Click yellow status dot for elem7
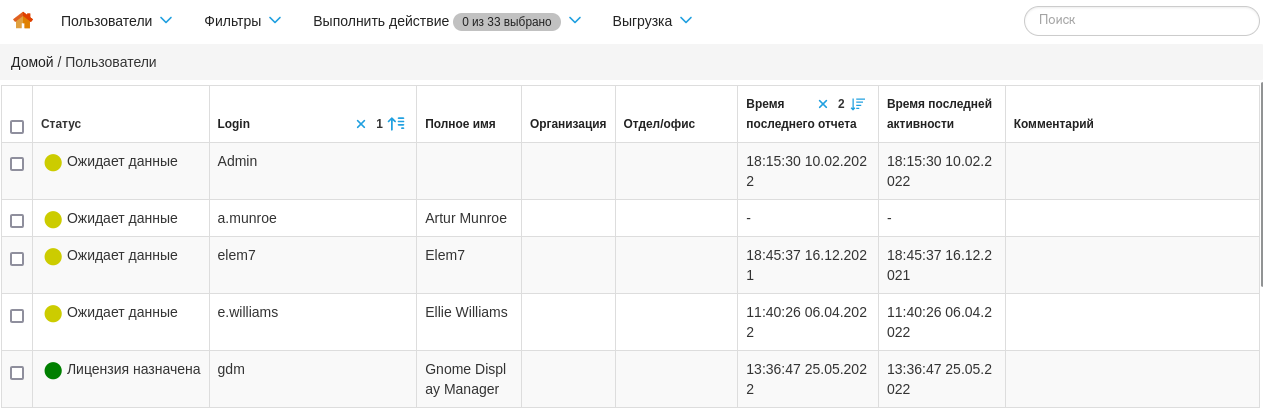The height and width of the screenshot is (408, 1263). (x=53, y=256)
